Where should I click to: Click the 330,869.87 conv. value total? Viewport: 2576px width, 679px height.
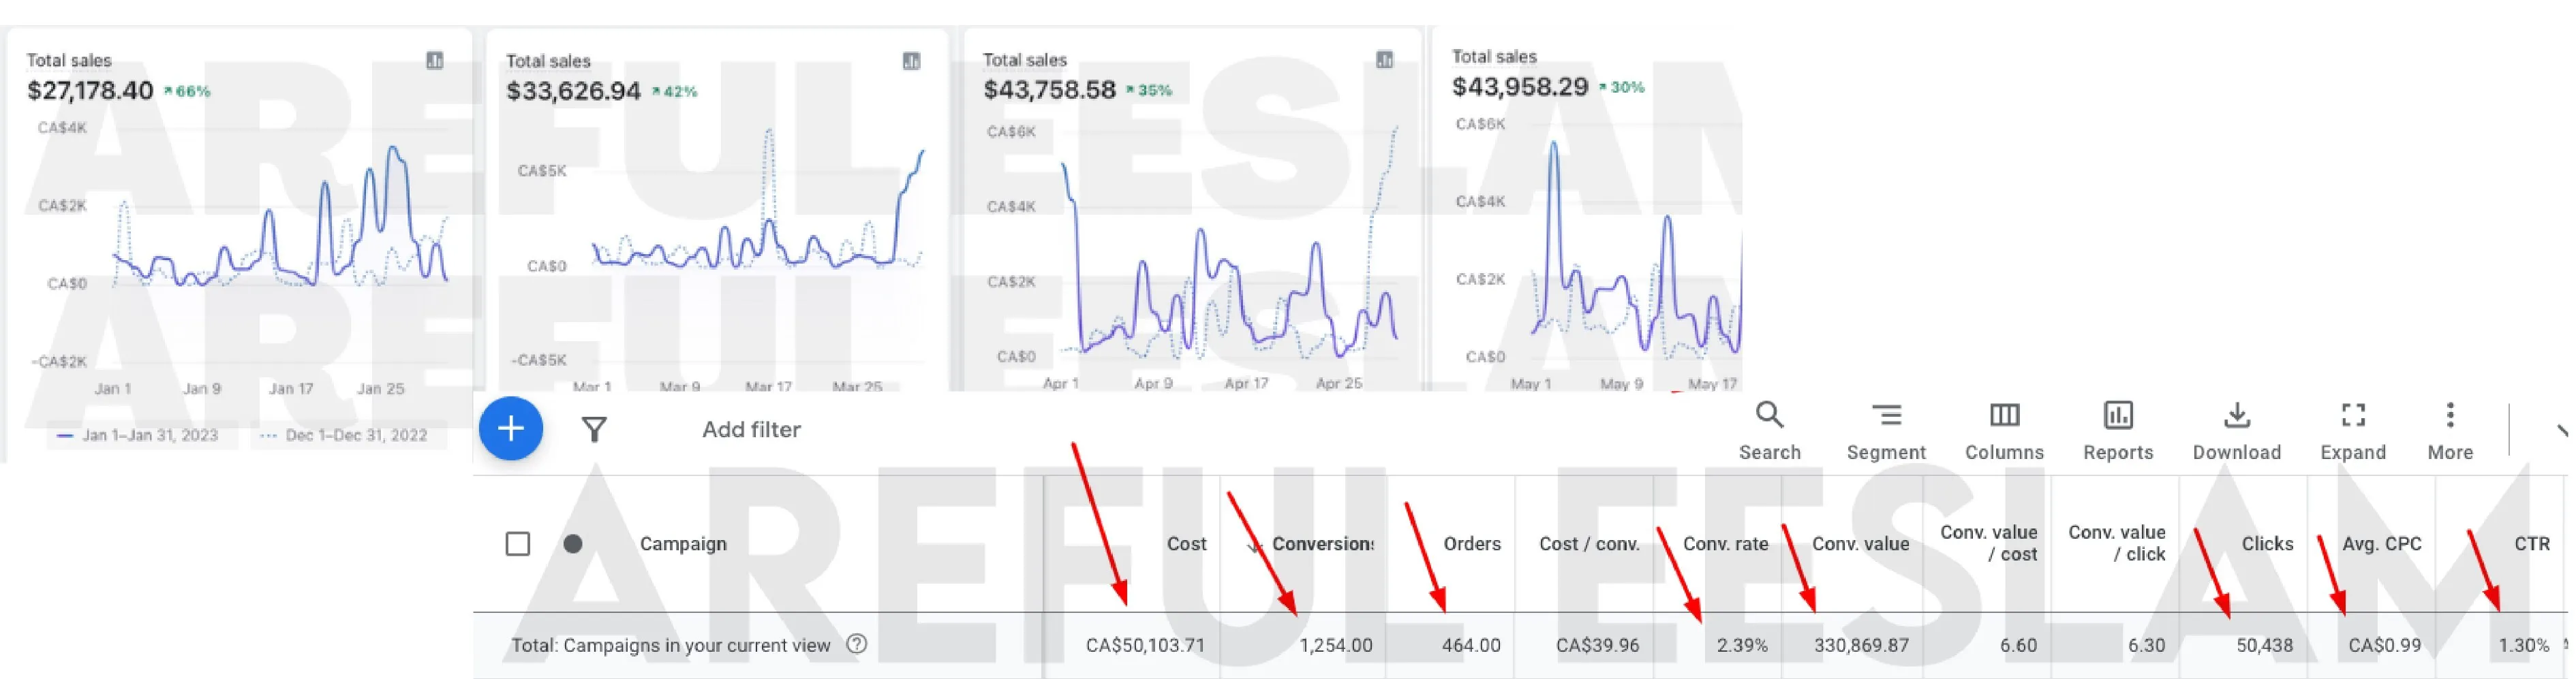coord(1861,645)
